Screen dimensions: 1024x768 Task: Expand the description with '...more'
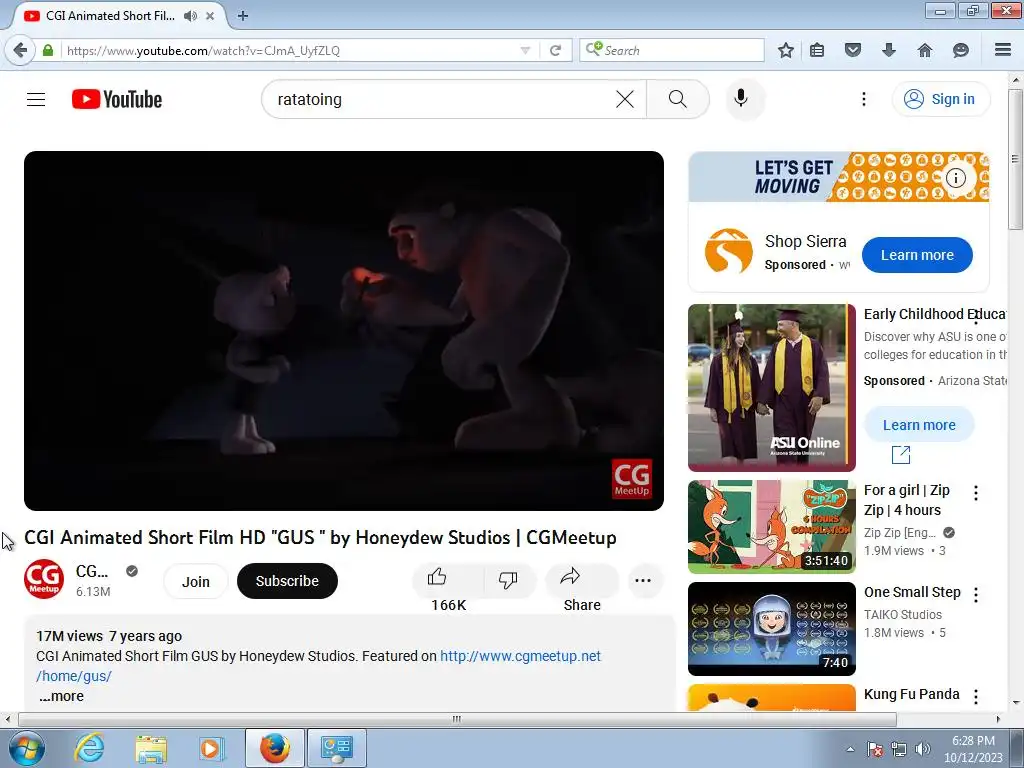click(x=61, y=696)
